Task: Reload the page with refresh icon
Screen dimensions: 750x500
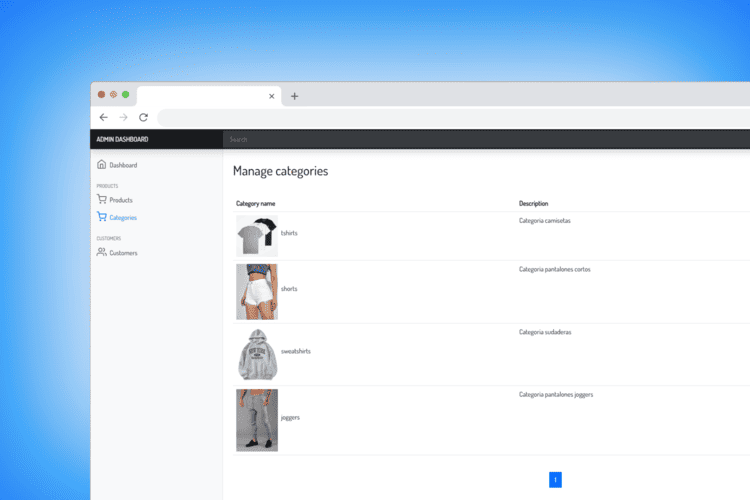Action: point(143,117)
